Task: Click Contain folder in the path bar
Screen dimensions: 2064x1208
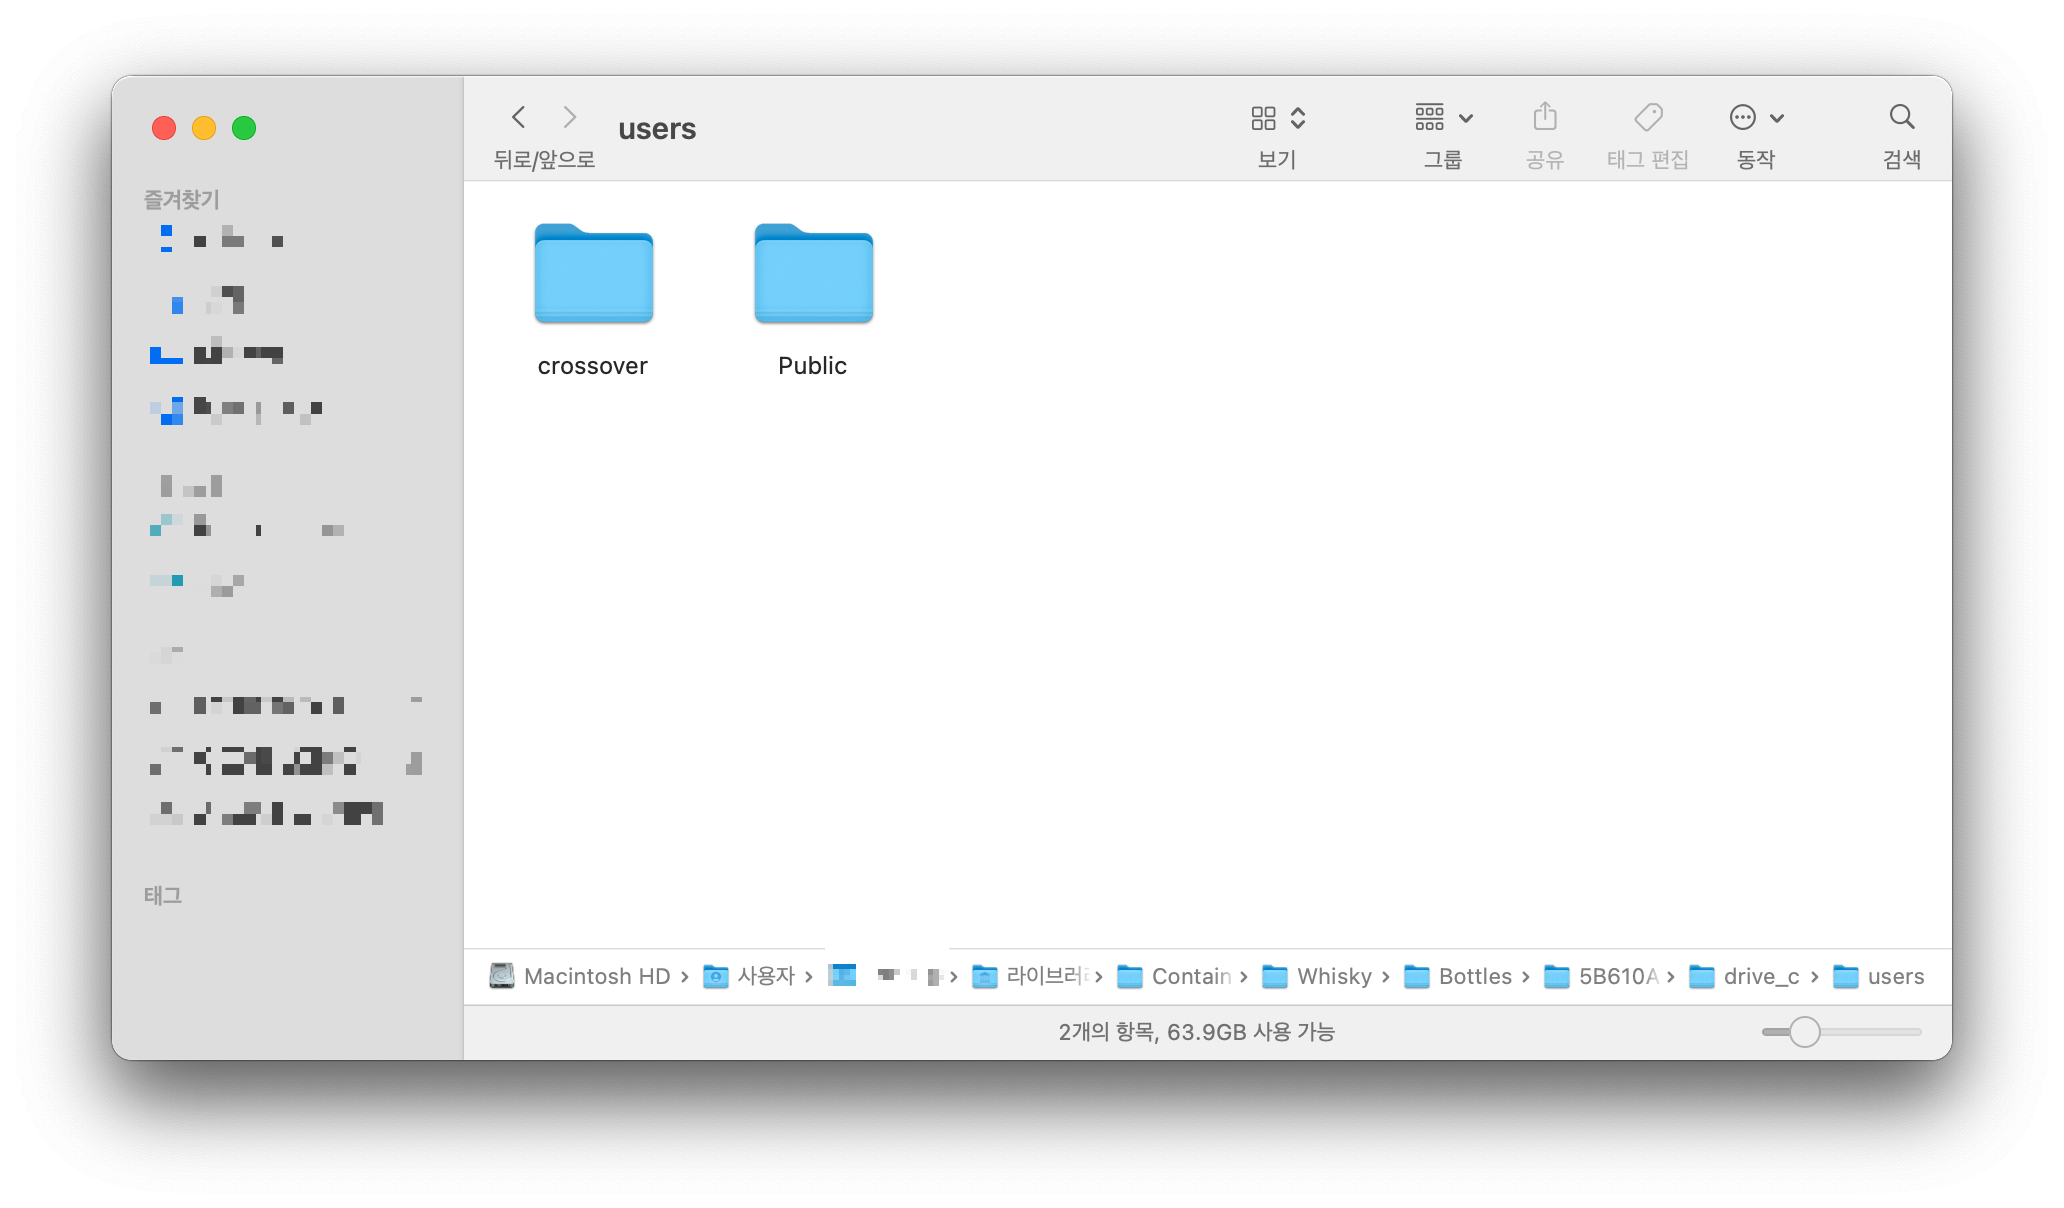Action: coord(1174,976)
